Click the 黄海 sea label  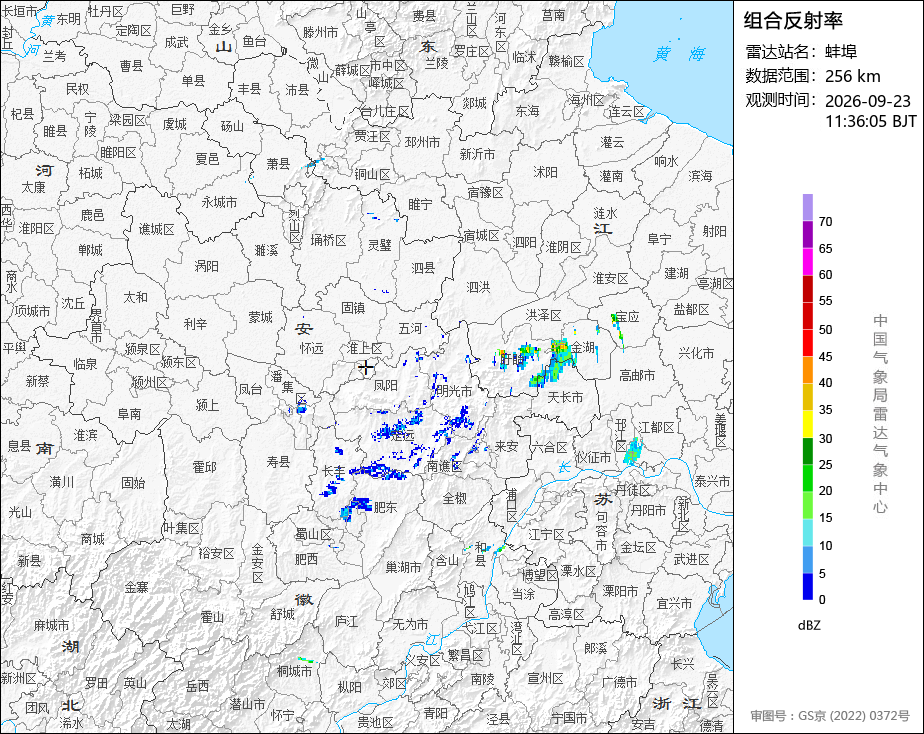[x=679, y=54]
